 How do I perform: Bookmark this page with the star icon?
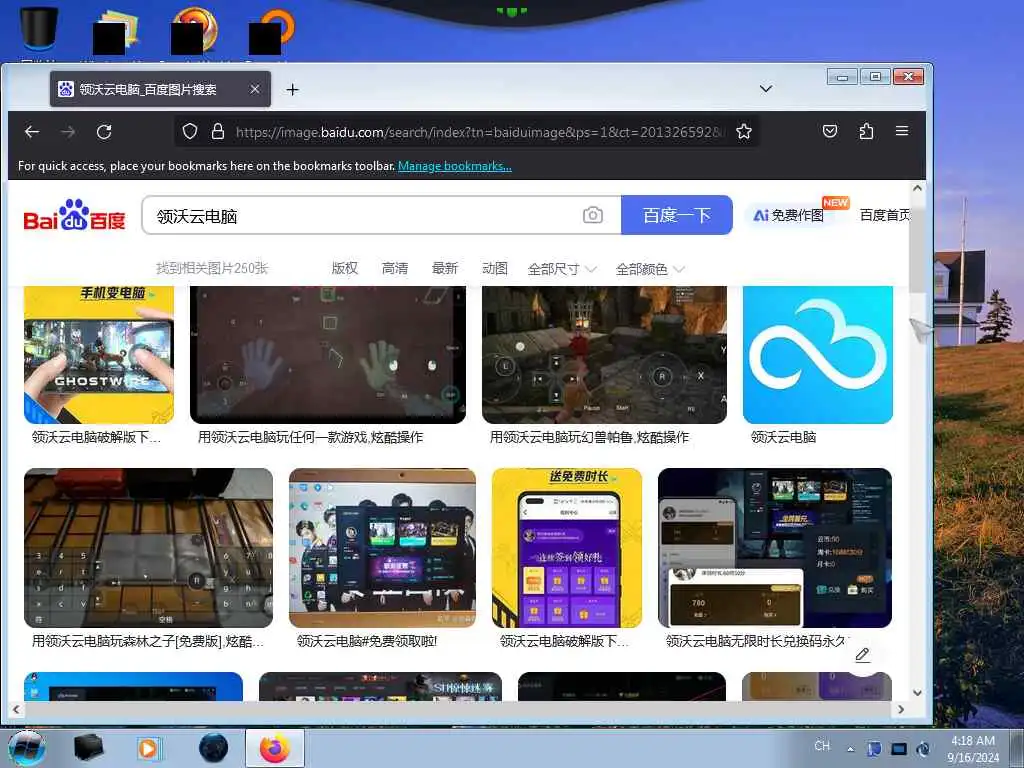744,132
